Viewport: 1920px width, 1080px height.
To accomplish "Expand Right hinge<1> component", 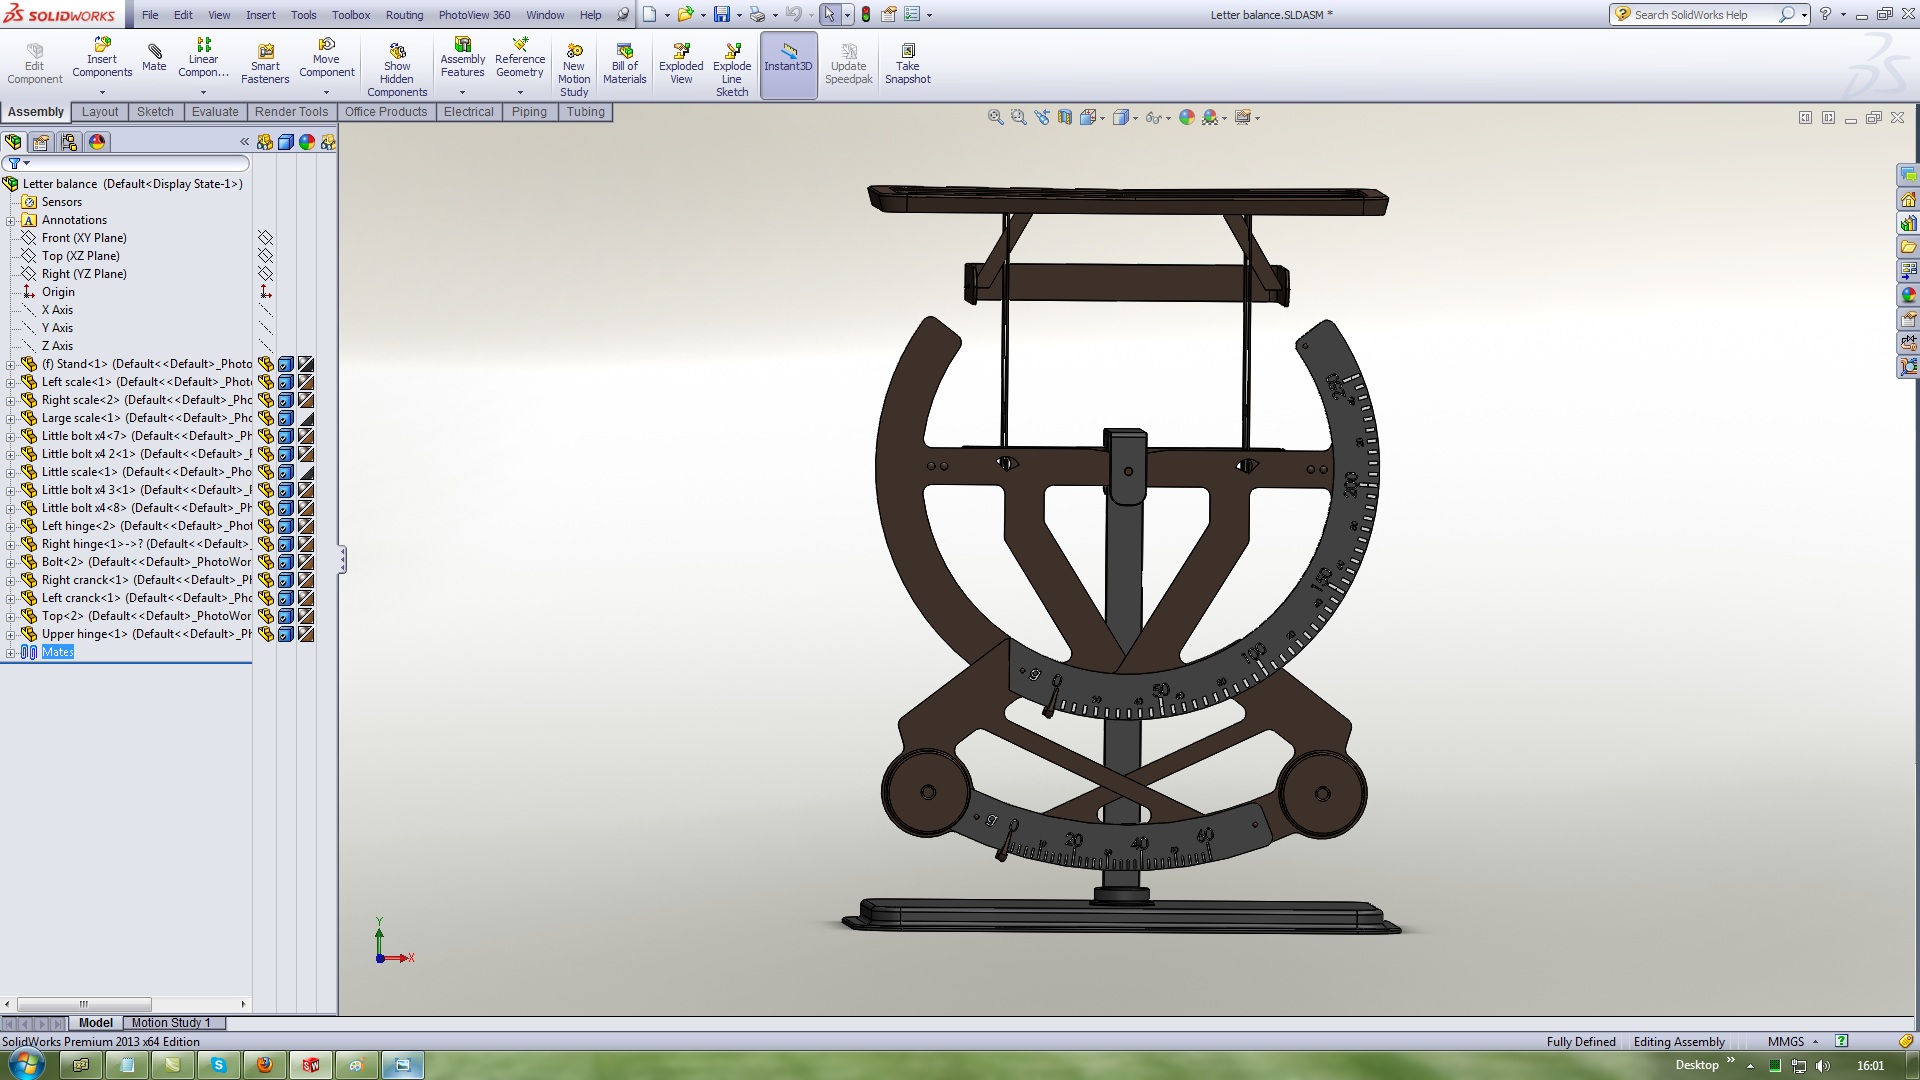I will click(11, 545).
